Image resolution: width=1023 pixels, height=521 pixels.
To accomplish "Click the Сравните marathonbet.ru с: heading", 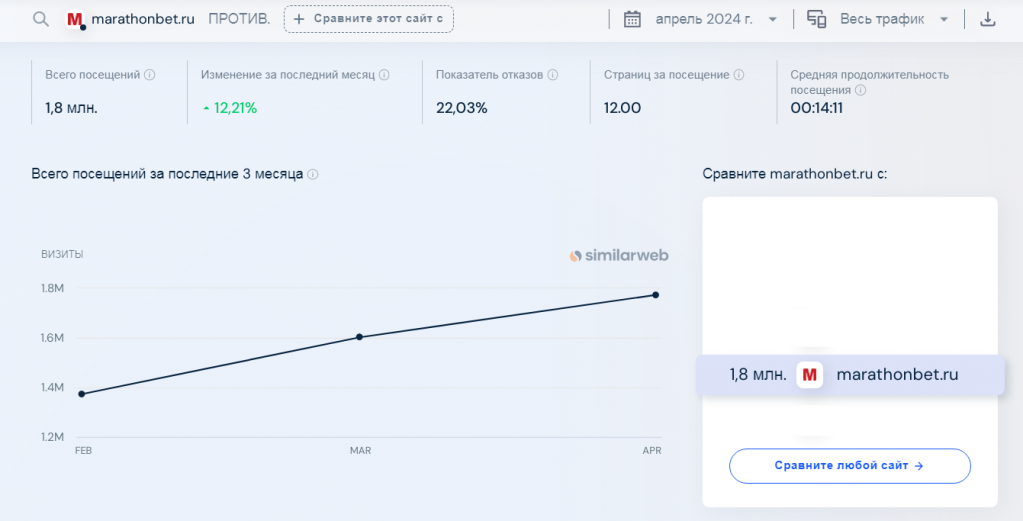I will [795, 174].
